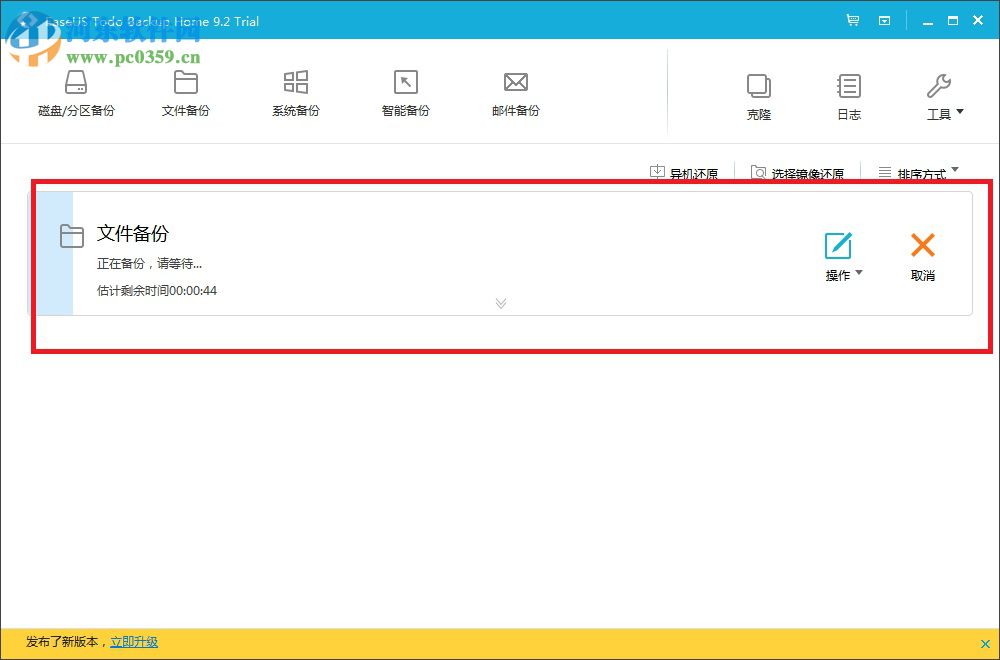1000x660 pixels.
Task: Dismiss the new version notification banner
Action: click(x=987, y=643)
